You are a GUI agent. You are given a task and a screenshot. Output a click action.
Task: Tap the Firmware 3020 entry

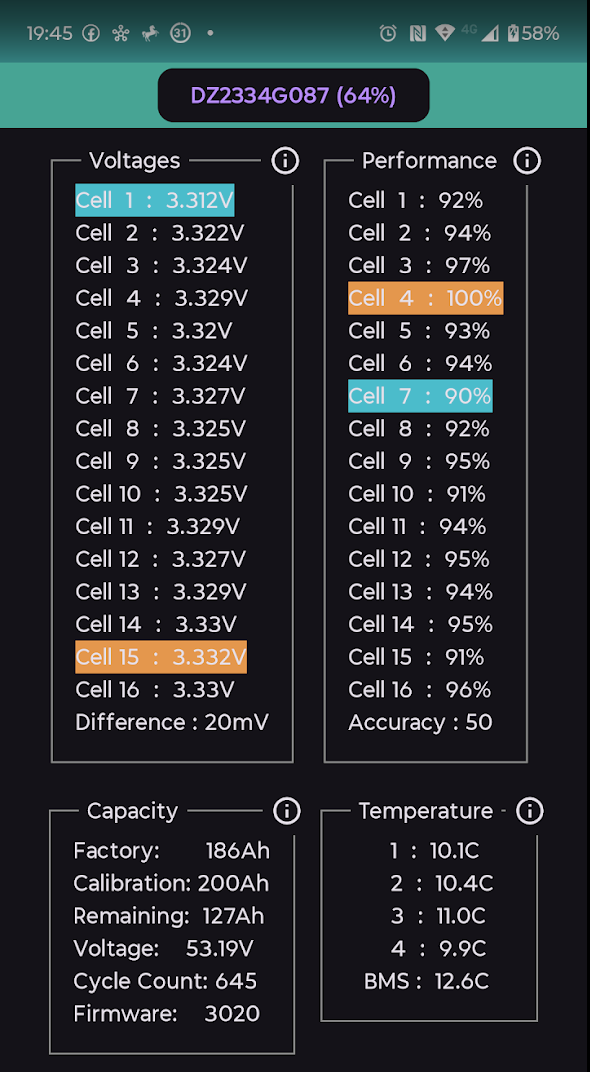(166, 1013)
